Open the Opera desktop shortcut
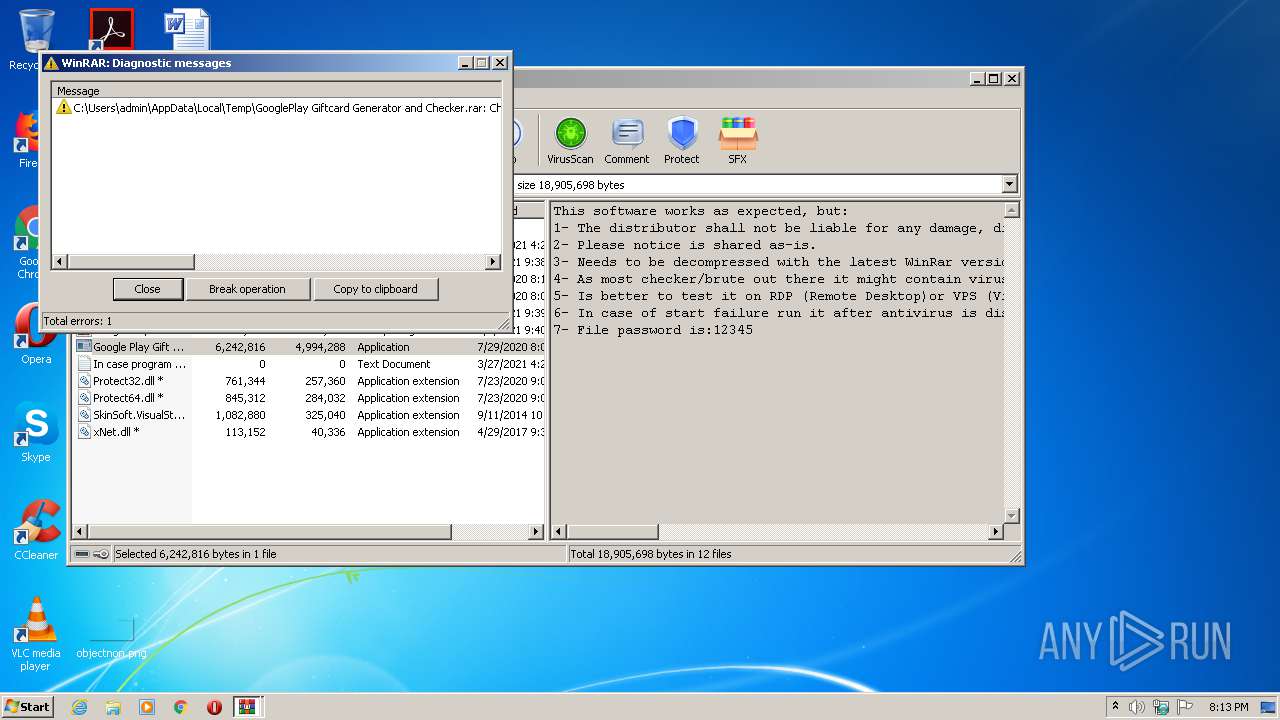The width and height of the screenshot is (1280, 720). 36,335
